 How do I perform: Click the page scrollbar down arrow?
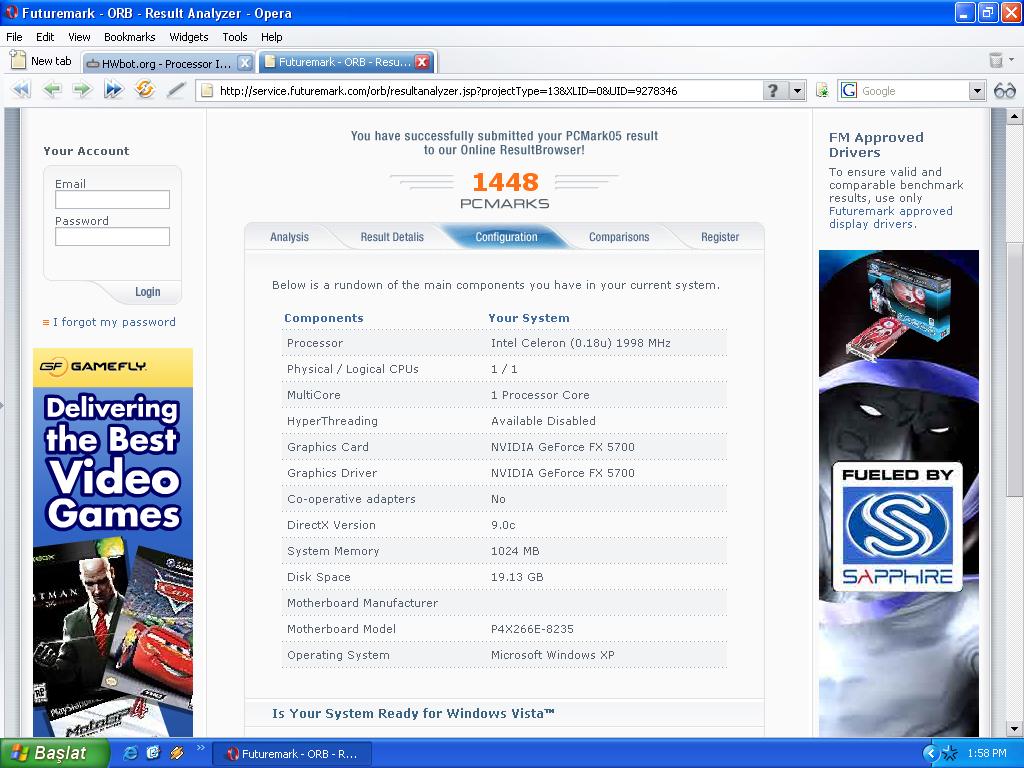pyautogui.click(x=1014, y=728)
